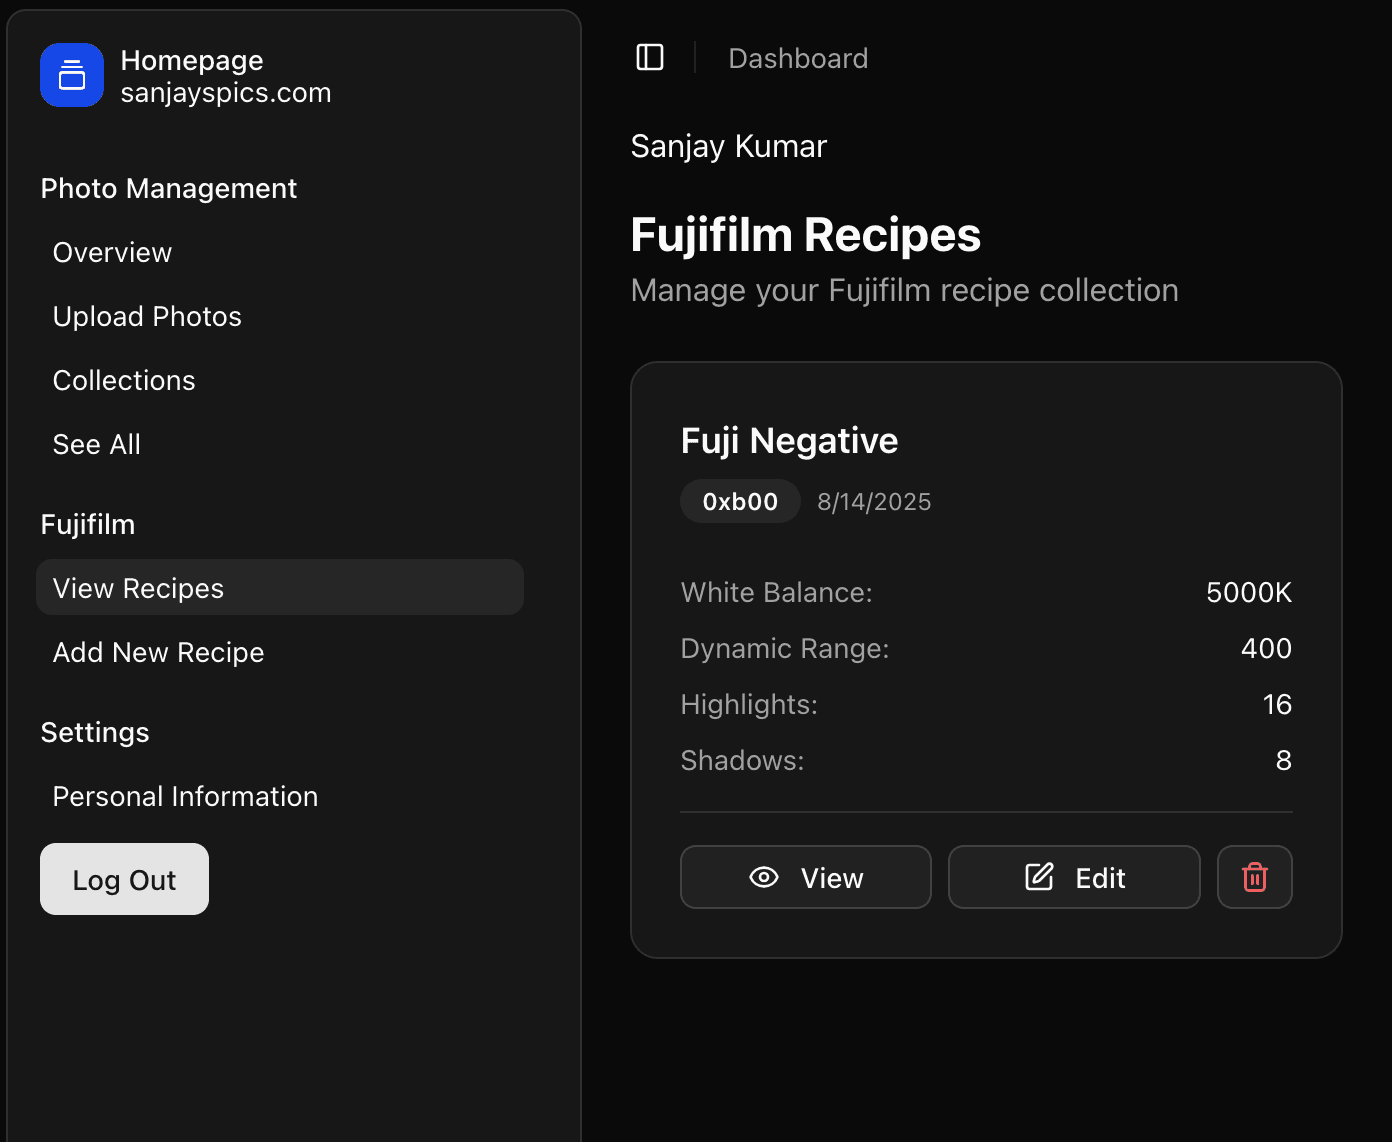The image size is (1392, 1142).
Task: Select View Recipes in the sidebar
Action: tap(280, 587)
